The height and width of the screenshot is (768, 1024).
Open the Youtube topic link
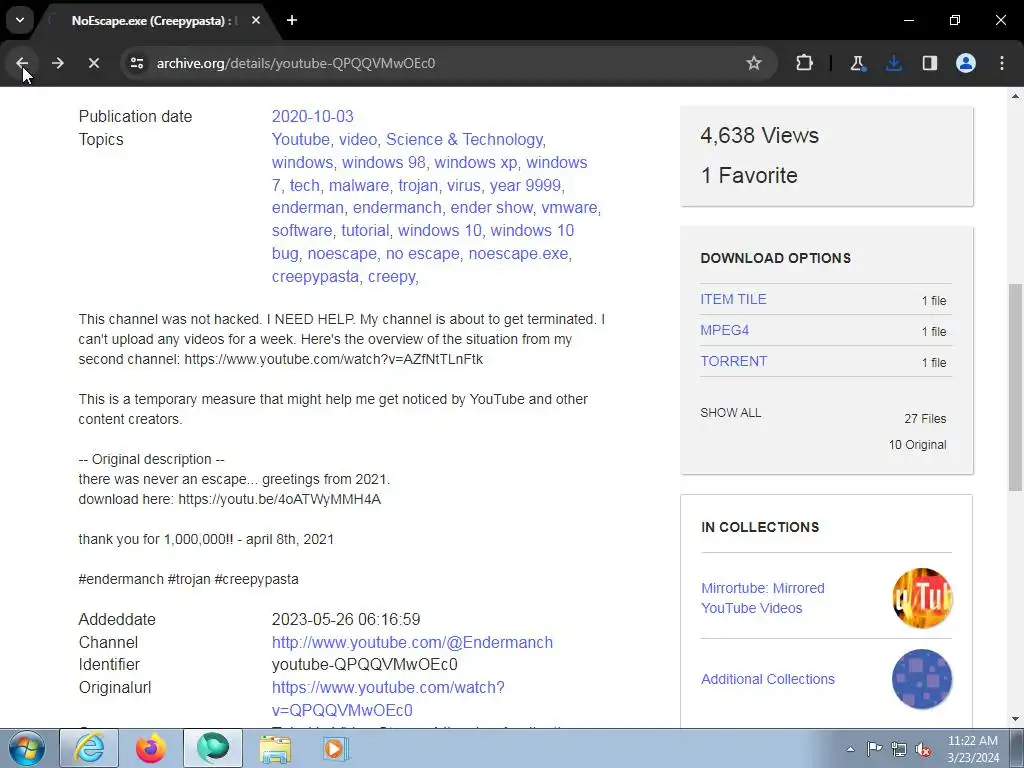click(300, 139)
